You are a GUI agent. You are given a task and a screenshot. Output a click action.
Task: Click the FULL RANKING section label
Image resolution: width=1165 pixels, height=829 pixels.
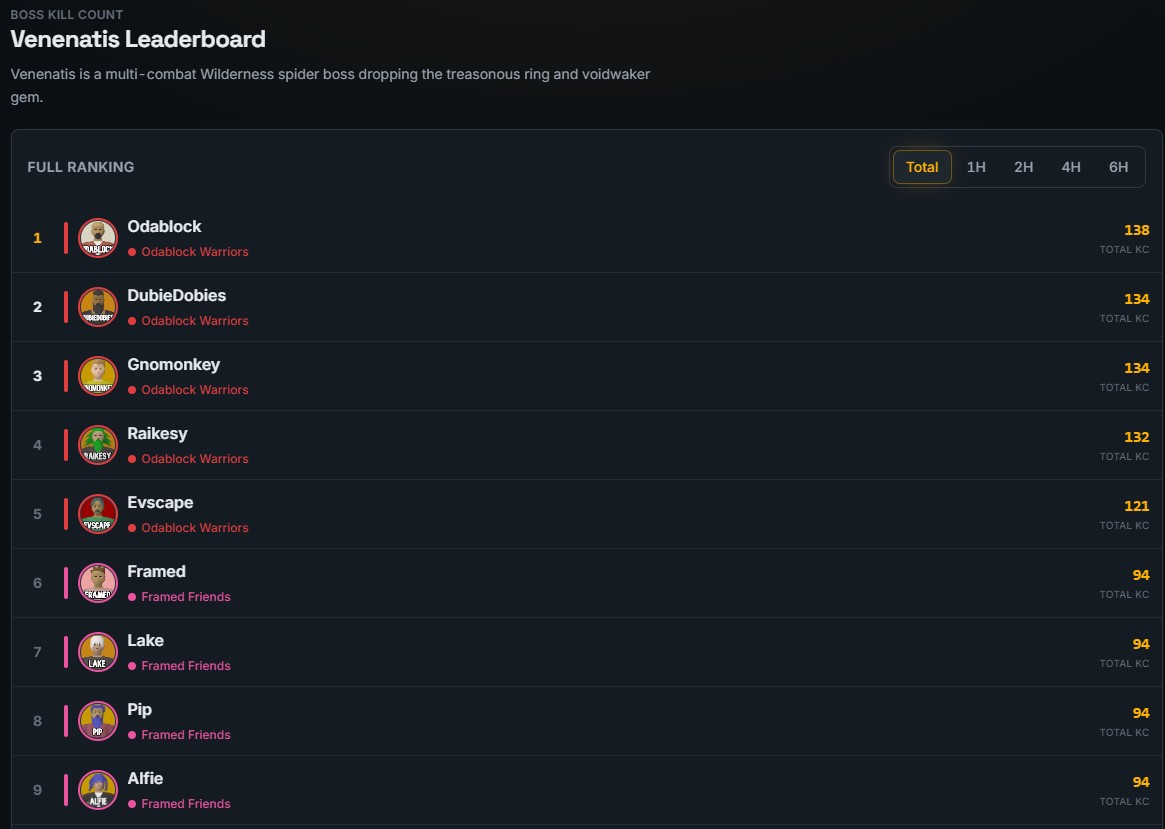point(81,167)
